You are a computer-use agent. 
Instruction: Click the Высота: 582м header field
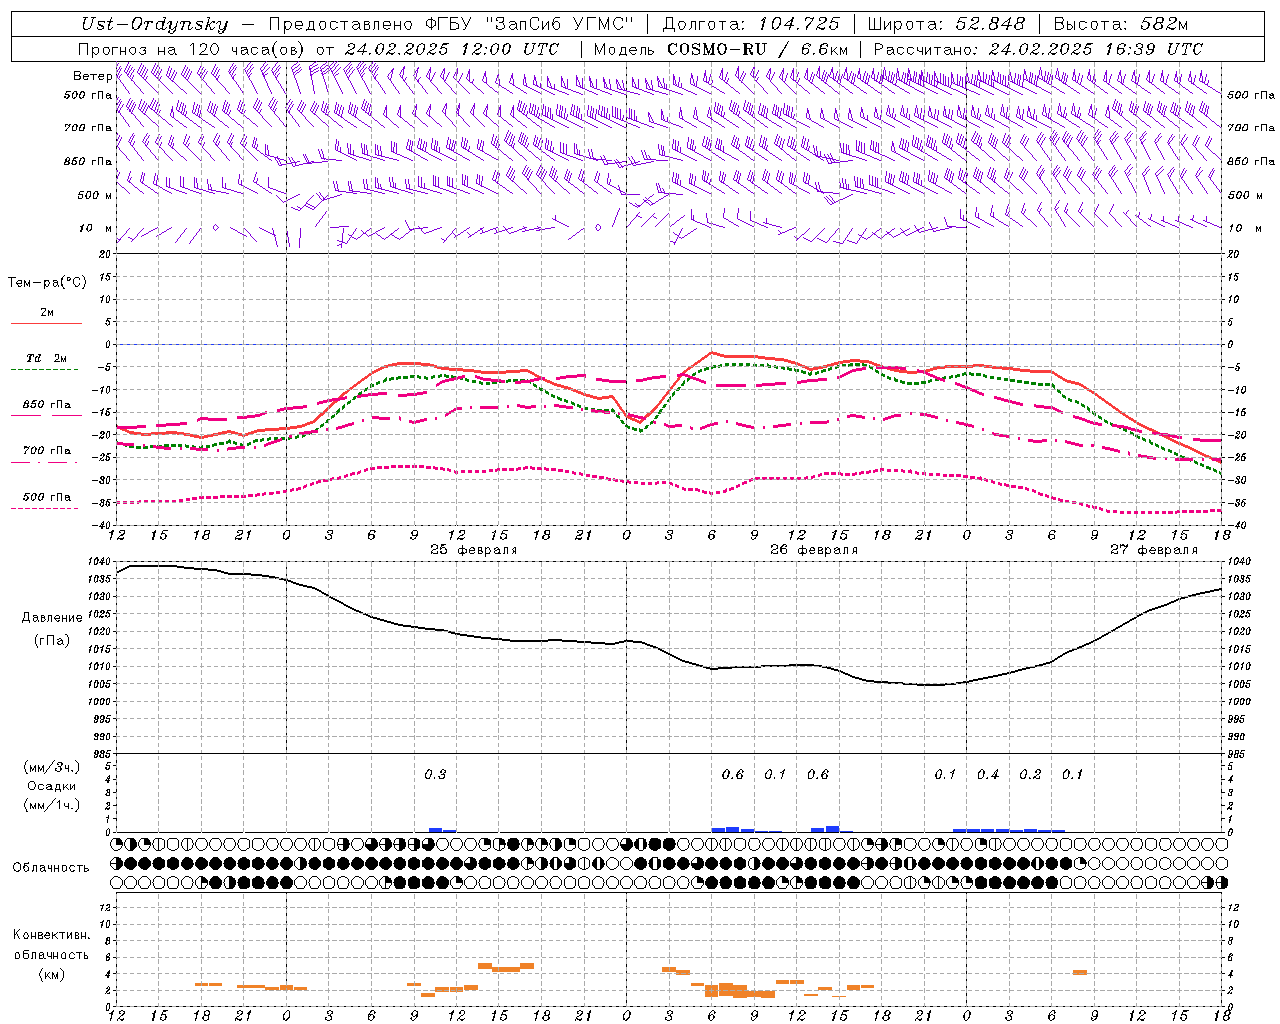pos(1120,24)
